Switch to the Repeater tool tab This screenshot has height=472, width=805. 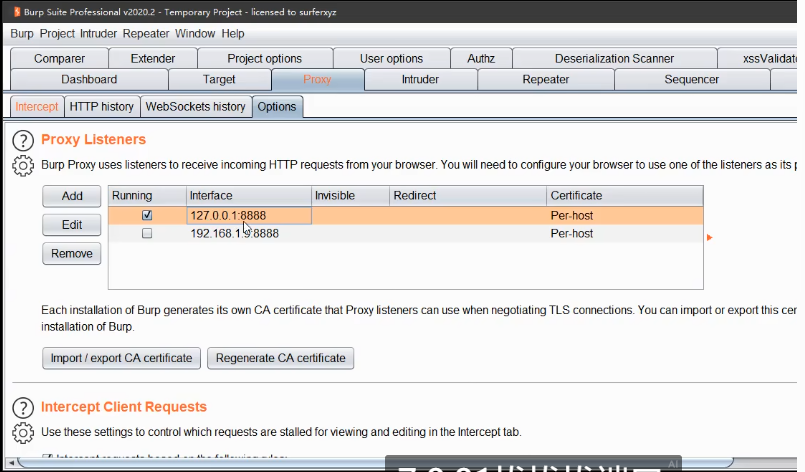(545, 80)
